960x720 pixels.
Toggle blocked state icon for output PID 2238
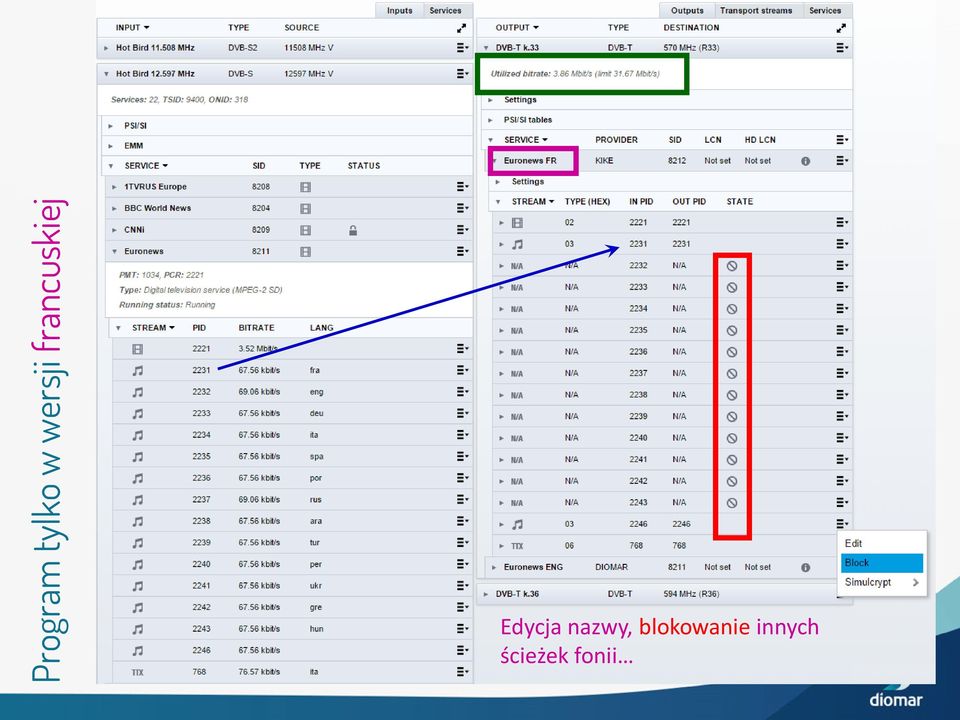pyautogui.click(x=732, y=395)
